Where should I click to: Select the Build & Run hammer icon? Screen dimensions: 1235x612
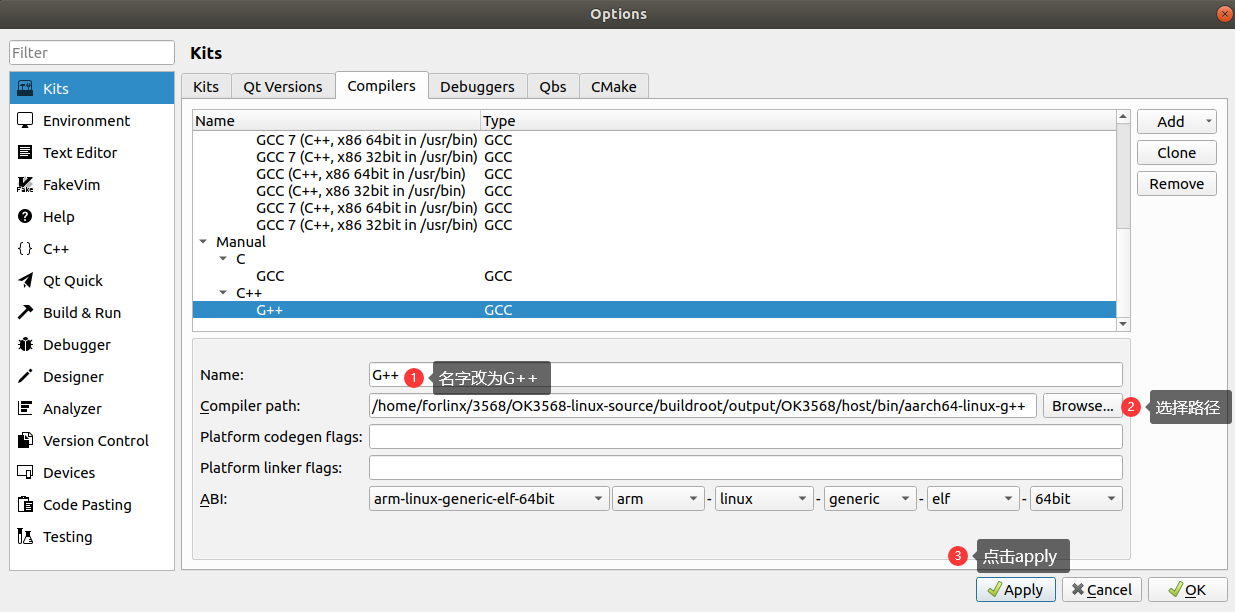pyautogui.click(x=25, y=313)
